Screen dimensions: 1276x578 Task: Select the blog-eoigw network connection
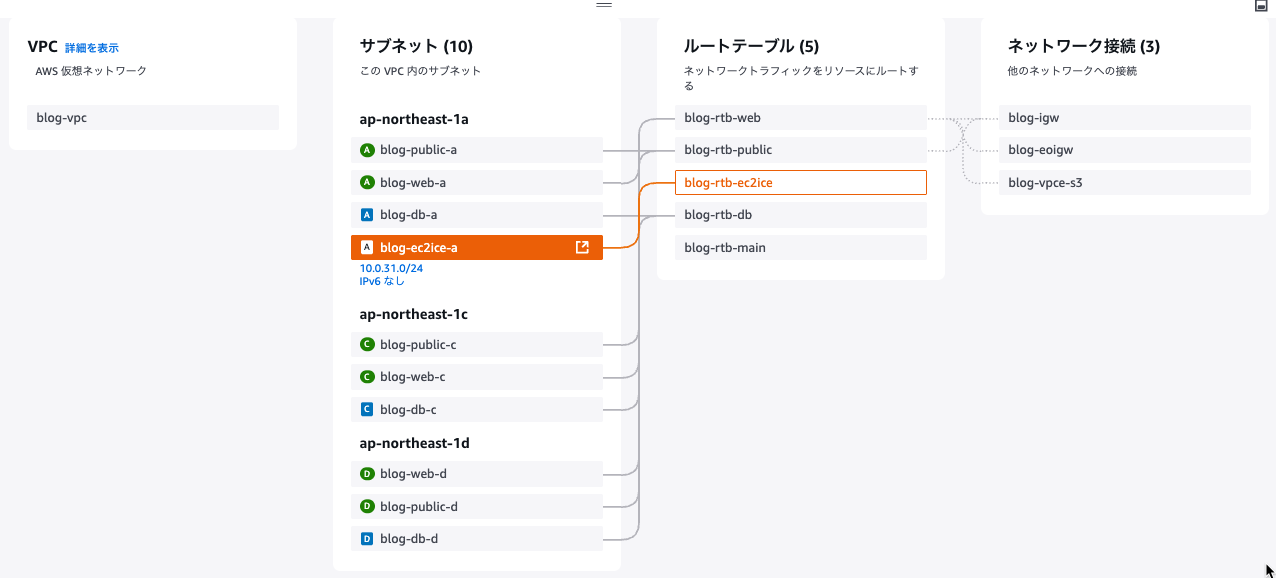click(1125, 150)
